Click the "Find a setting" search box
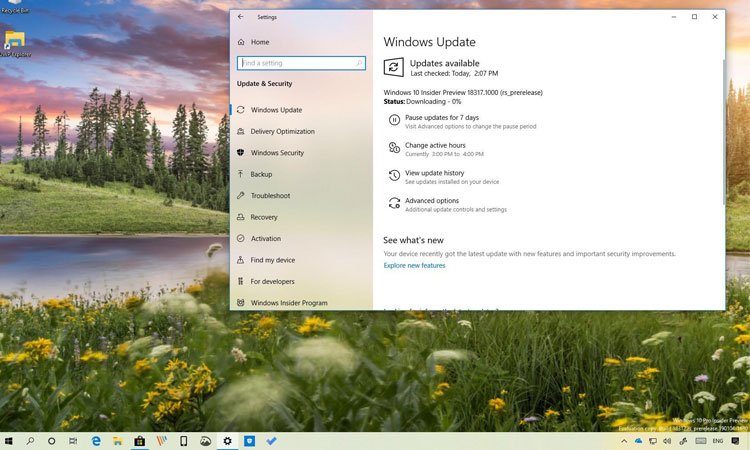 click(300, 62)
